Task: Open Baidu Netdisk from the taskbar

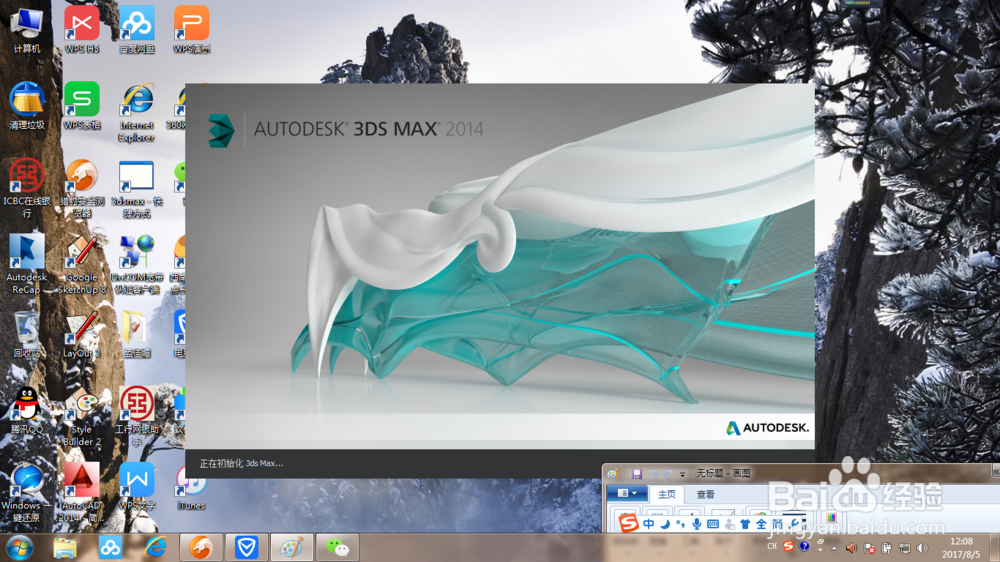Action: [x=110, y=547]
